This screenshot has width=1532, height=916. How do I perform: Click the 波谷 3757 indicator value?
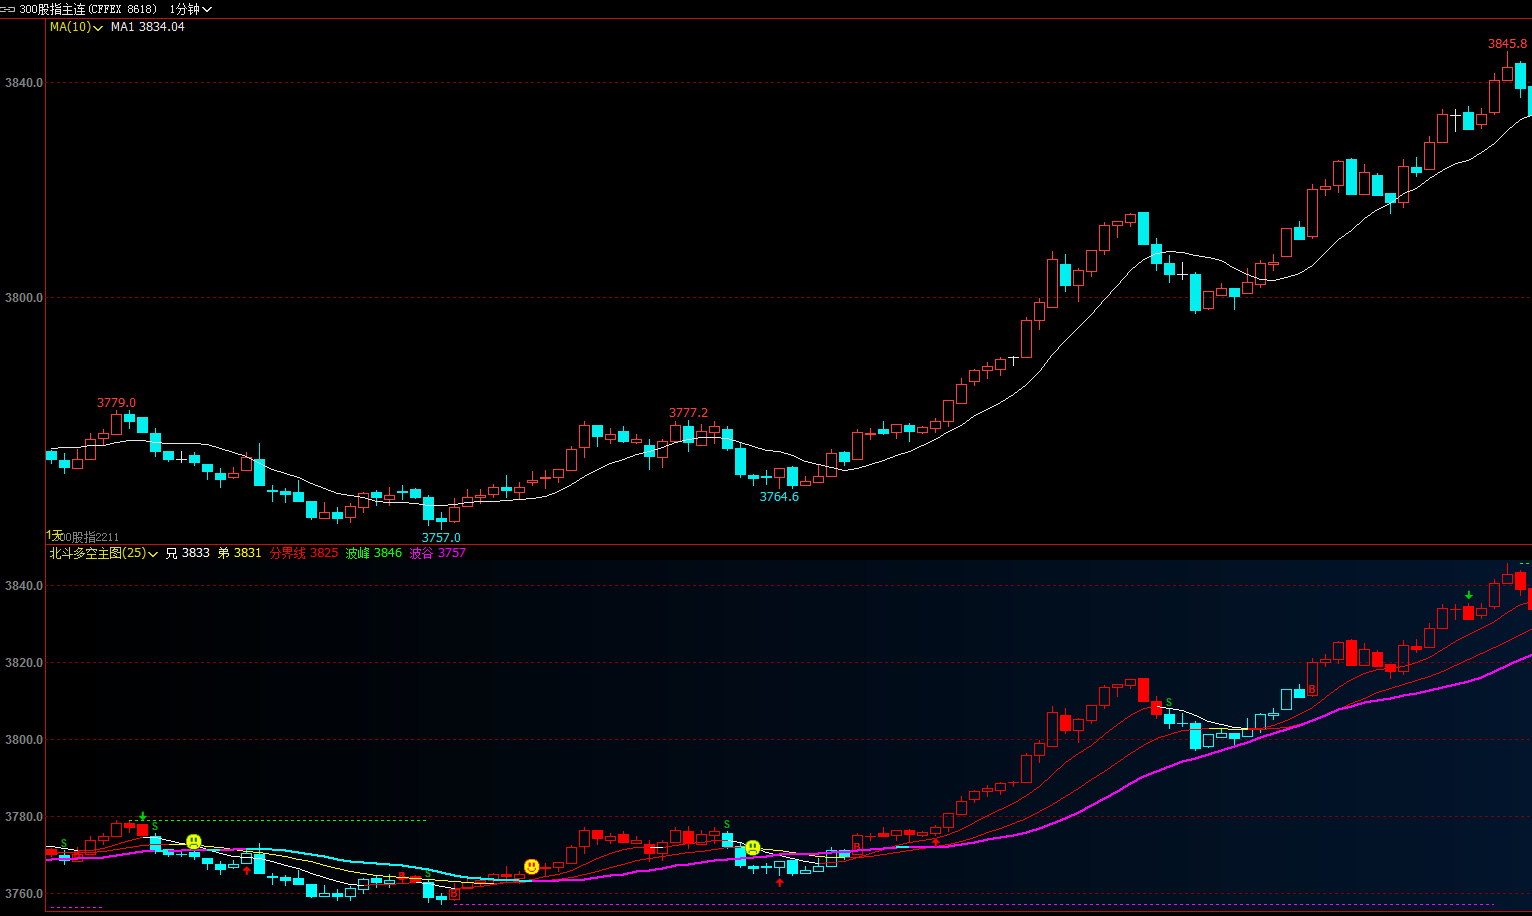(438, 553)
